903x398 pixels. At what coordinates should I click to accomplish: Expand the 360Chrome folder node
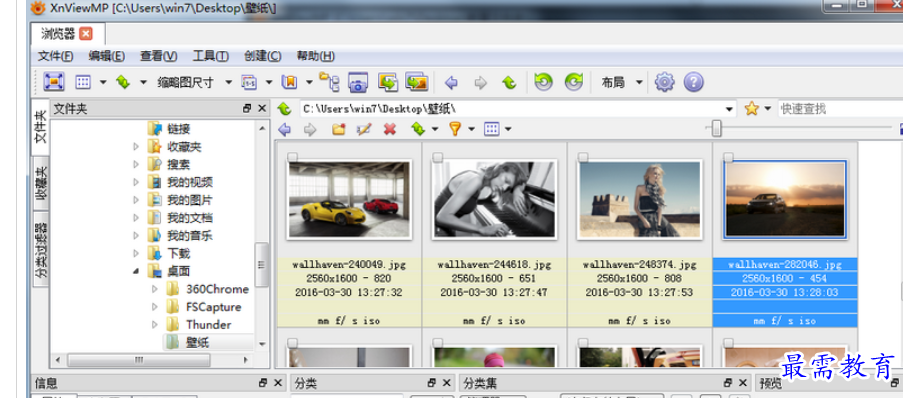154,289
